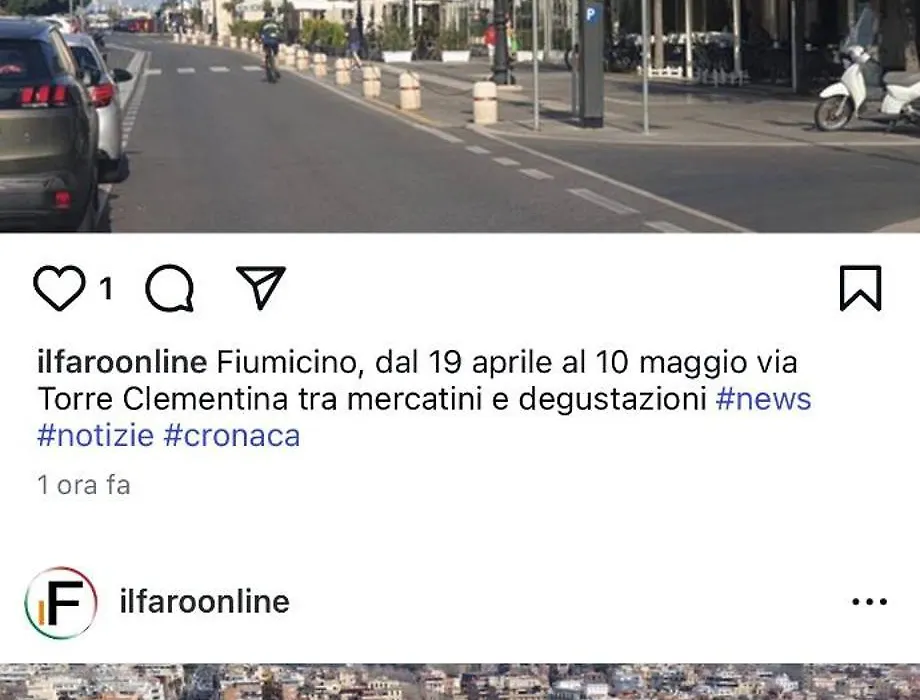Tap the white scooter in the photo
Viewport: 920px width, 700px height.
pos(866,88)
